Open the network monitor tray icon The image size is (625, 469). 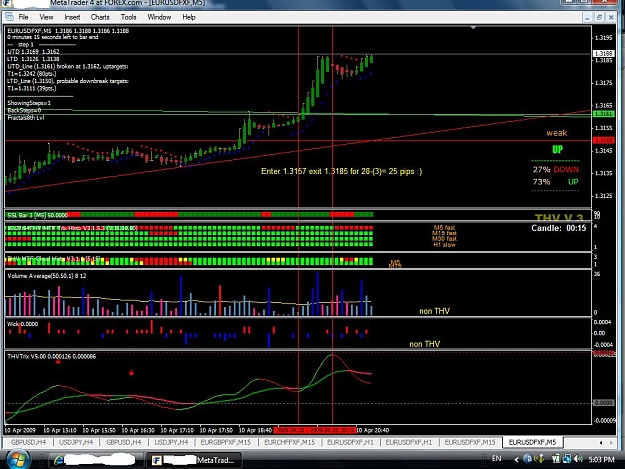[x=556, y=459]
